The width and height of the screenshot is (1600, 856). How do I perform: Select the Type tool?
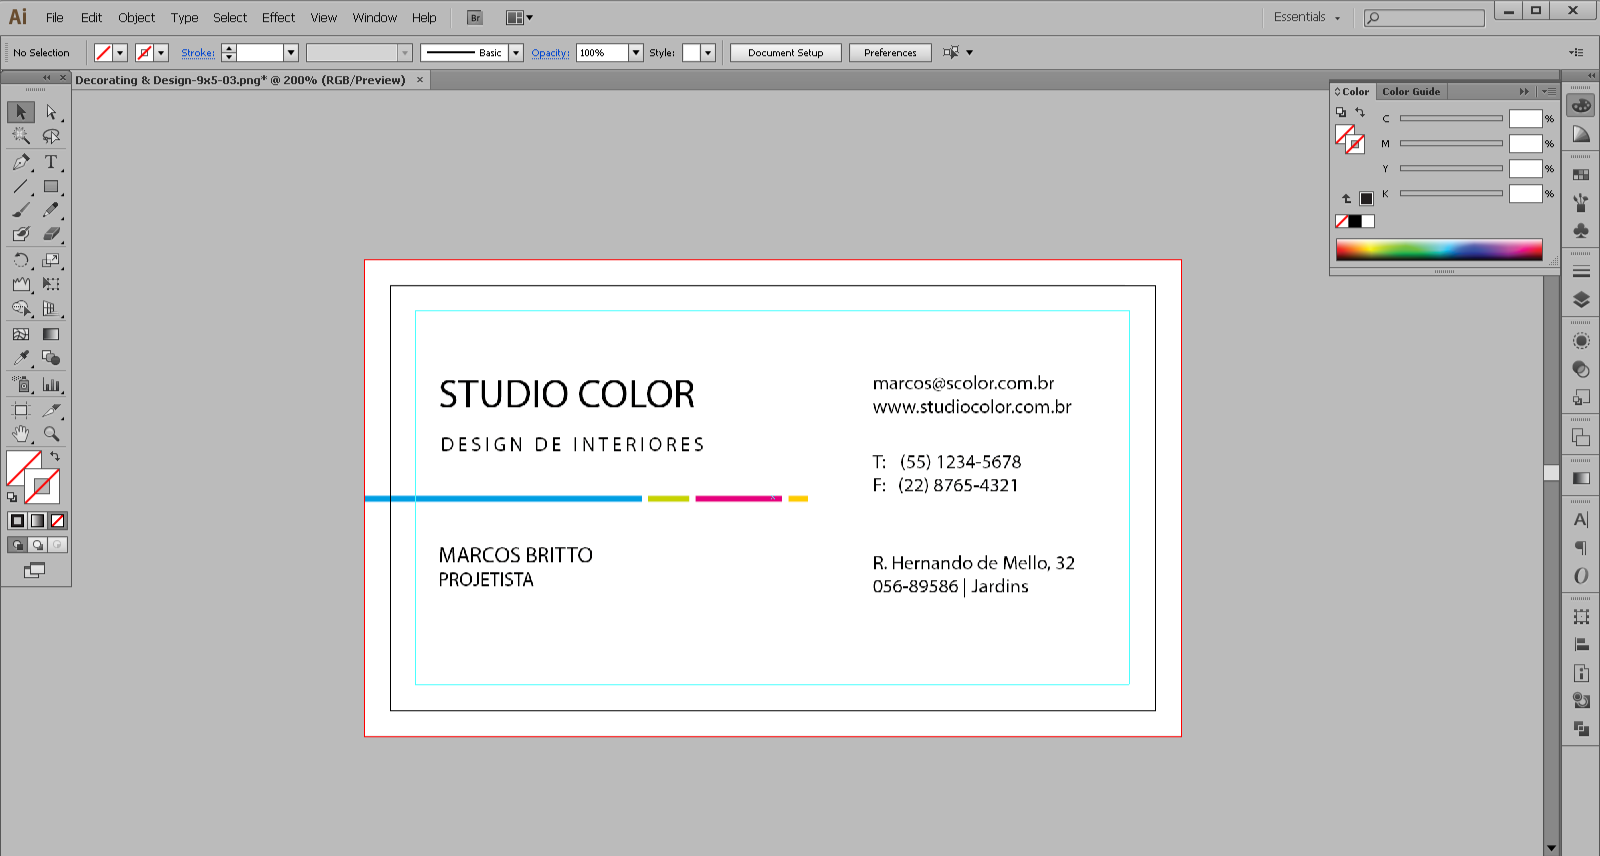point(51,162)
